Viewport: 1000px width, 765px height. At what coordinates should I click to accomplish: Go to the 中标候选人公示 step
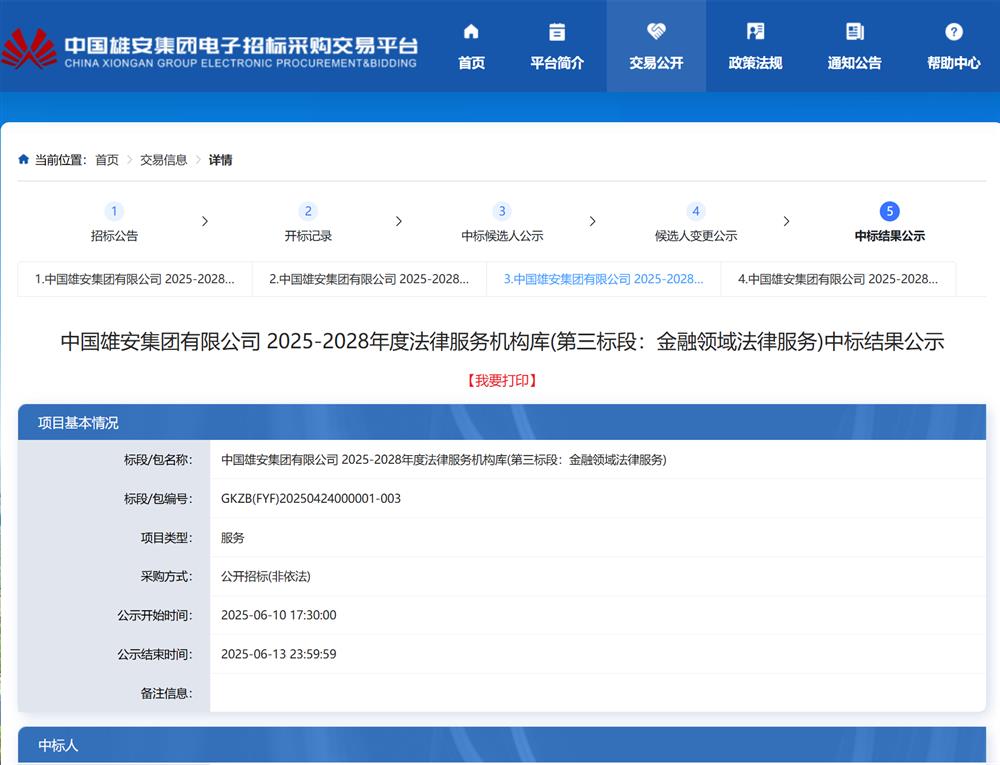tap(502, 236)
